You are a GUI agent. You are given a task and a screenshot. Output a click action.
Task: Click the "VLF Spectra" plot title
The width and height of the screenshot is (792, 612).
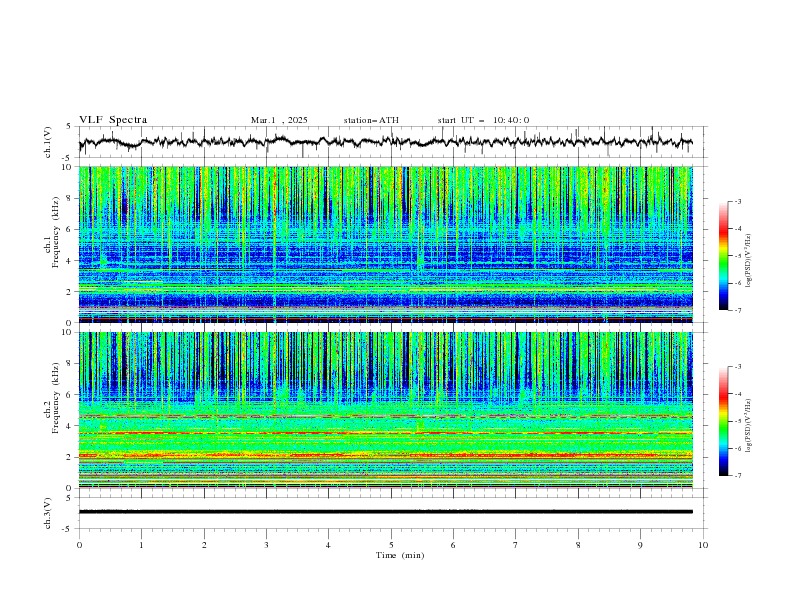(113, 120)
